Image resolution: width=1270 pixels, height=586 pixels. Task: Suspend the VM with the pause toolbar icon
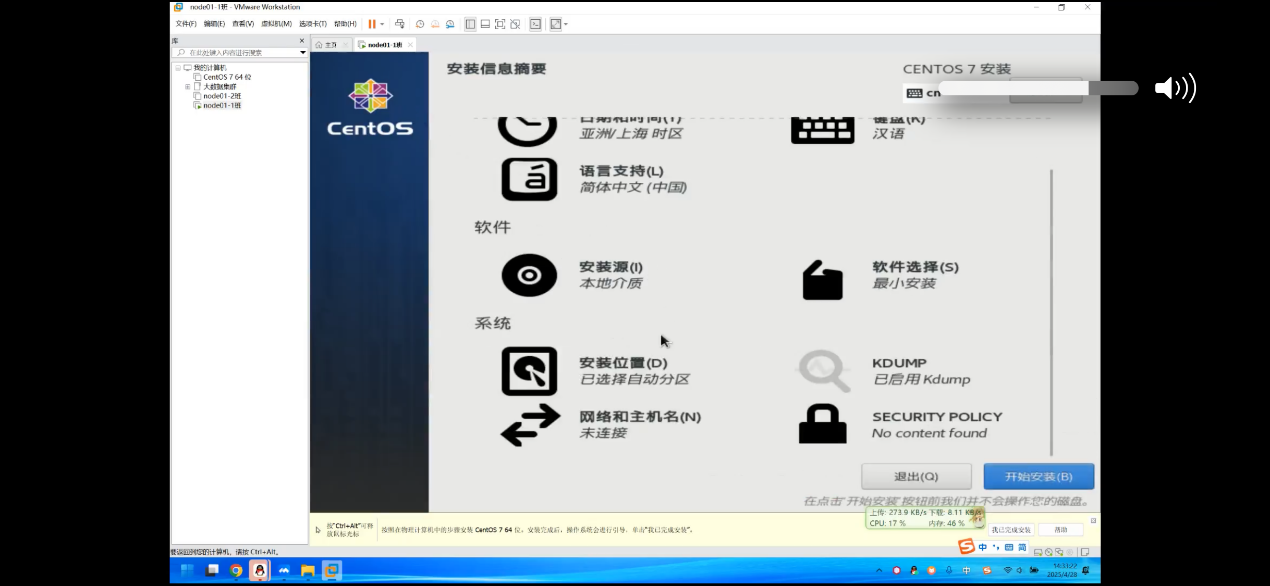[371, 23]
